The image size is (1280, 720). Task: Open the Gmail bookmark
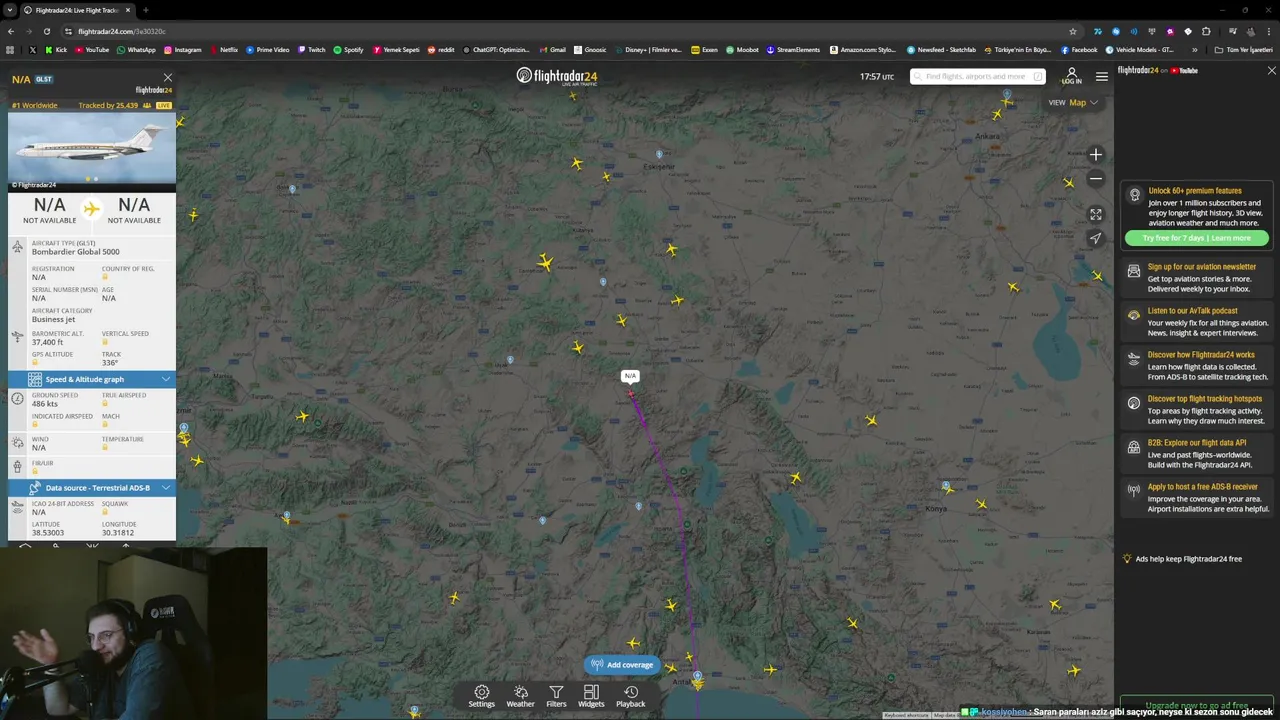tap(553, 49)
